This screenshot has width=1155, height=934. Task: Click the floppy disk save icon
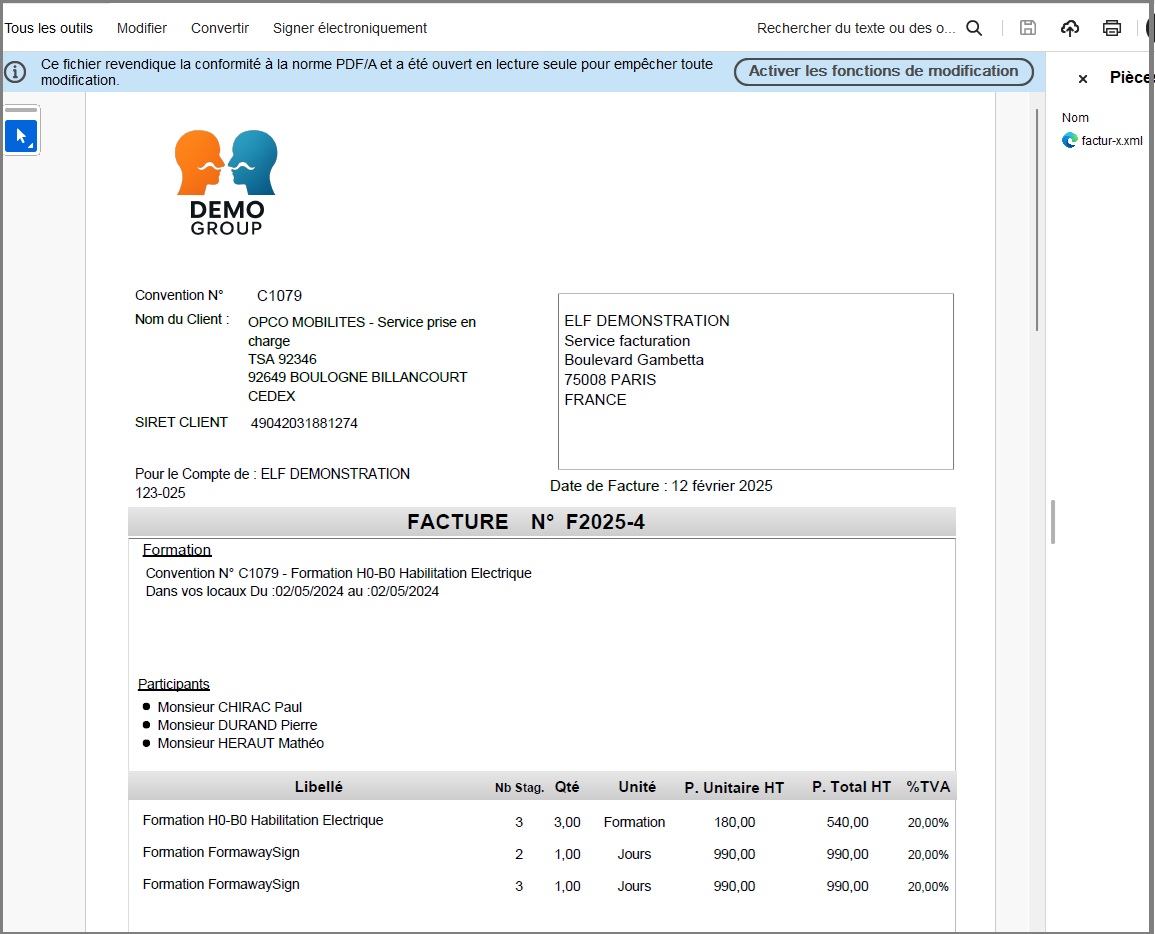pos(1027,28)
